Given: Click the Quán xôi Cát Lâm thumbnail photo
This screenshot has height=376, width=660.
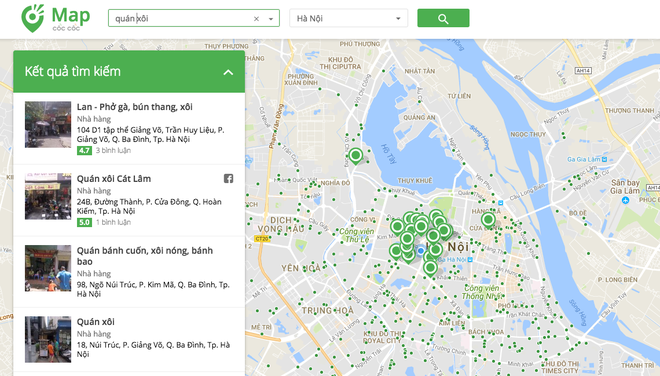Looking at the screenshot, I should (48, 196).
